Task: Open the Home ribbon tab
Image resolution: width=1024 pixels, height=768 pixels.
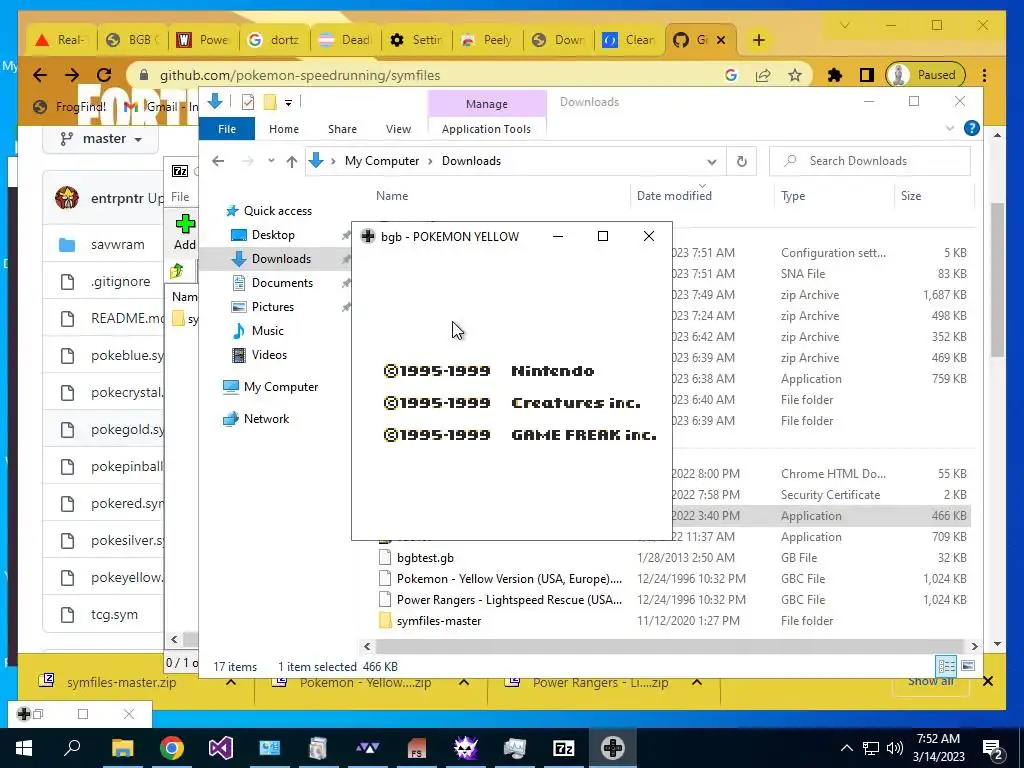Action: point(283,129)
